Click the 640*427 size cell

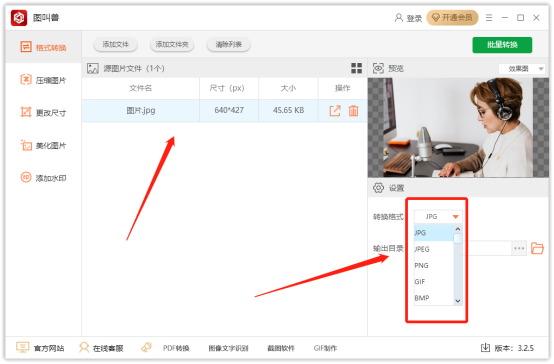pos(229,110)
